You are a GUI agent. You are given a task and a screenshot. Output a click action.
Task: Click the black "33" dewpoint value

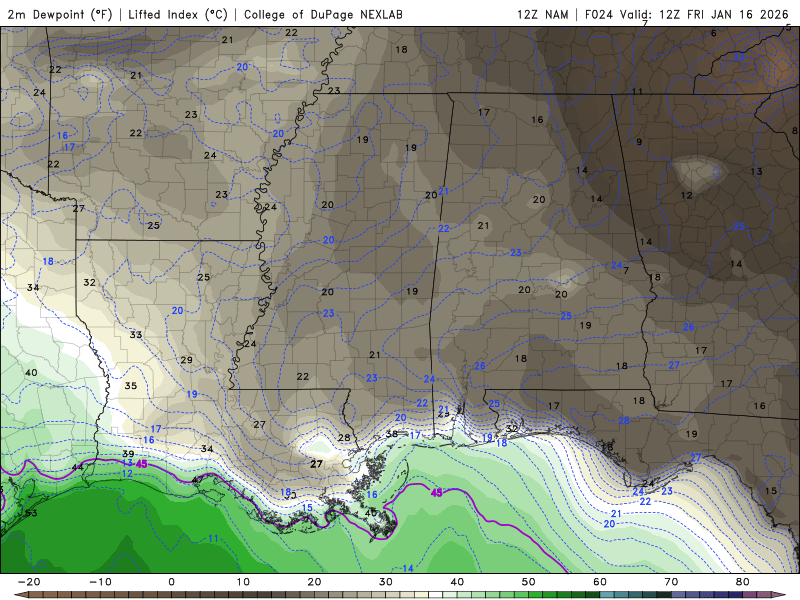136,335
